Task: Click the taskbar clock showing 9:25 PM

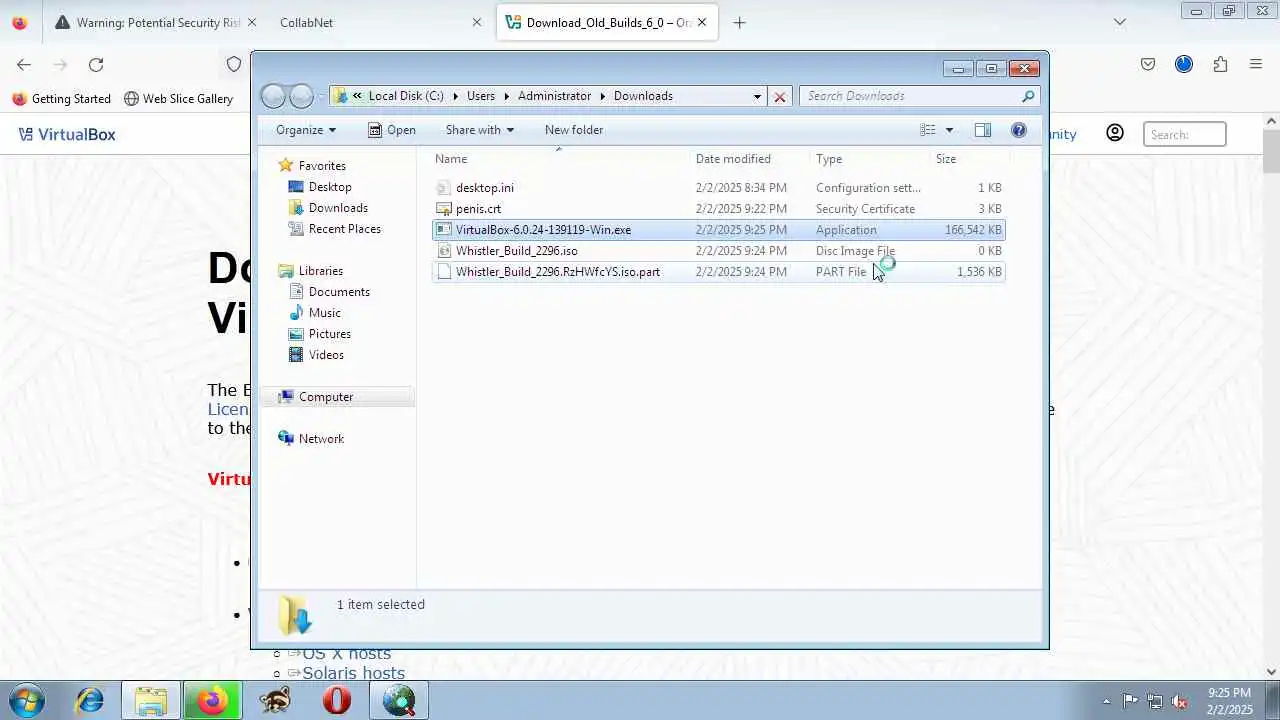Action: pos(1229,701)
